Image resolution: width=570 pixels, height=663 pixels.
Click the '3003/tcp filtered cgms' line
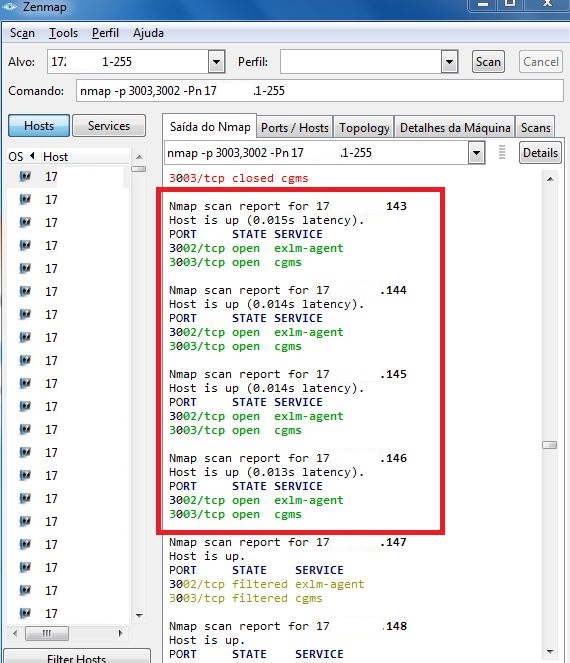(246, 598)
